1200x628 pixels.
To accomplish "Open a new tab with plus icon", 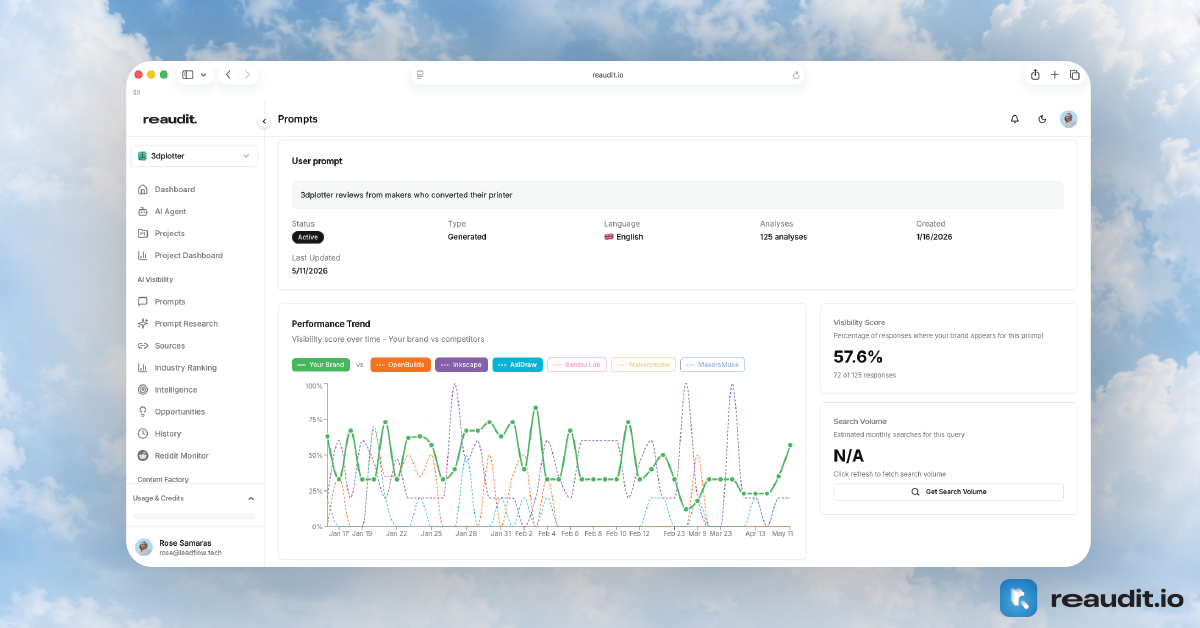I will coord(1054,75).
